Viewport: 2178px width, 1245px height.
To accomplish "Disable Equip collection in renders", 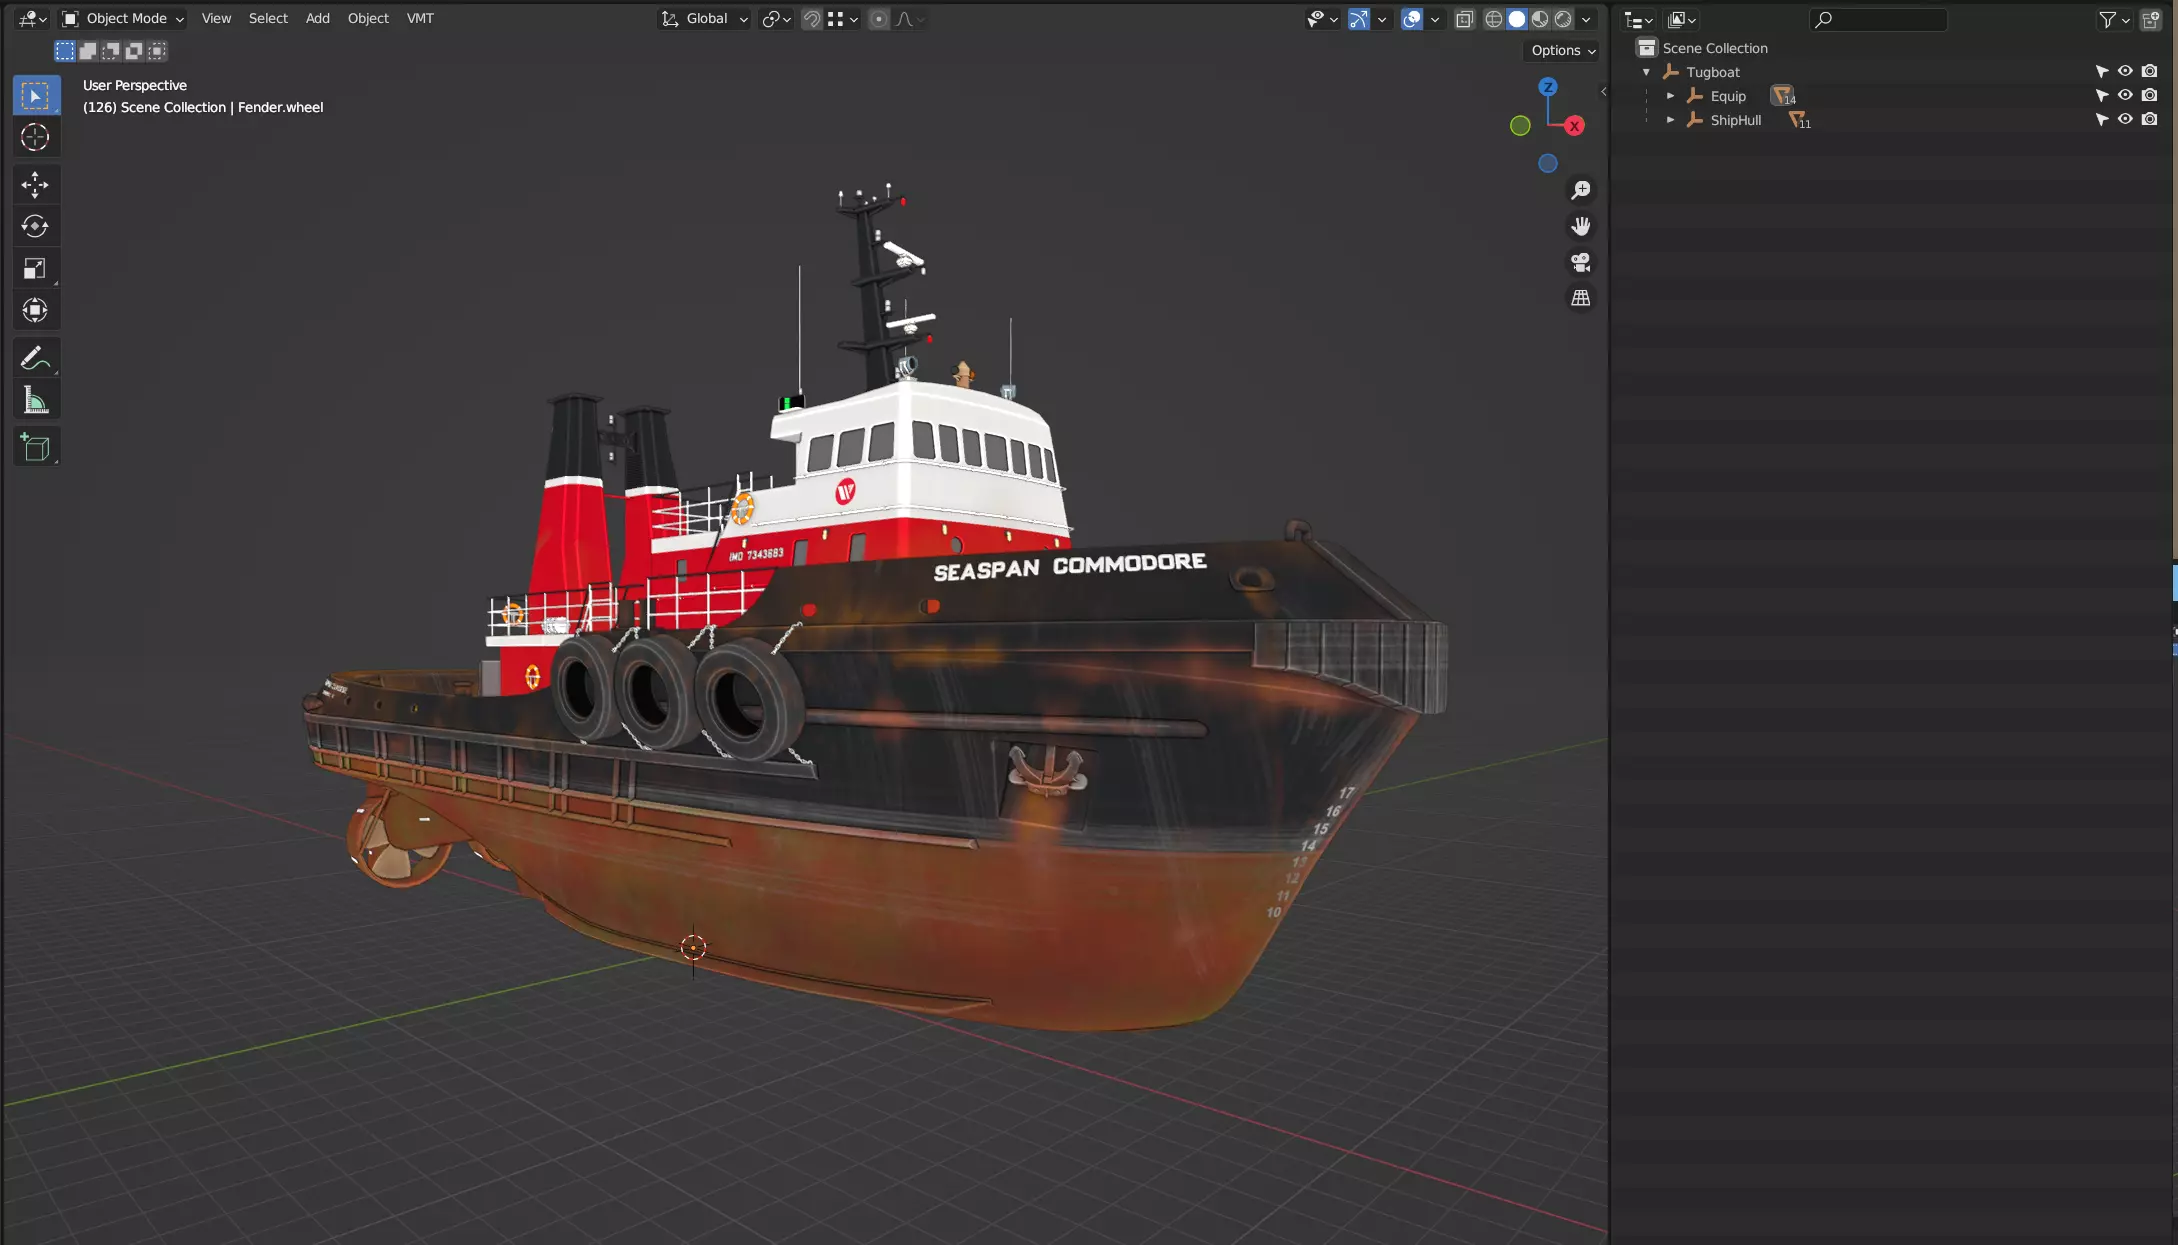I will pyautogui.click(x=2150, y=95).
